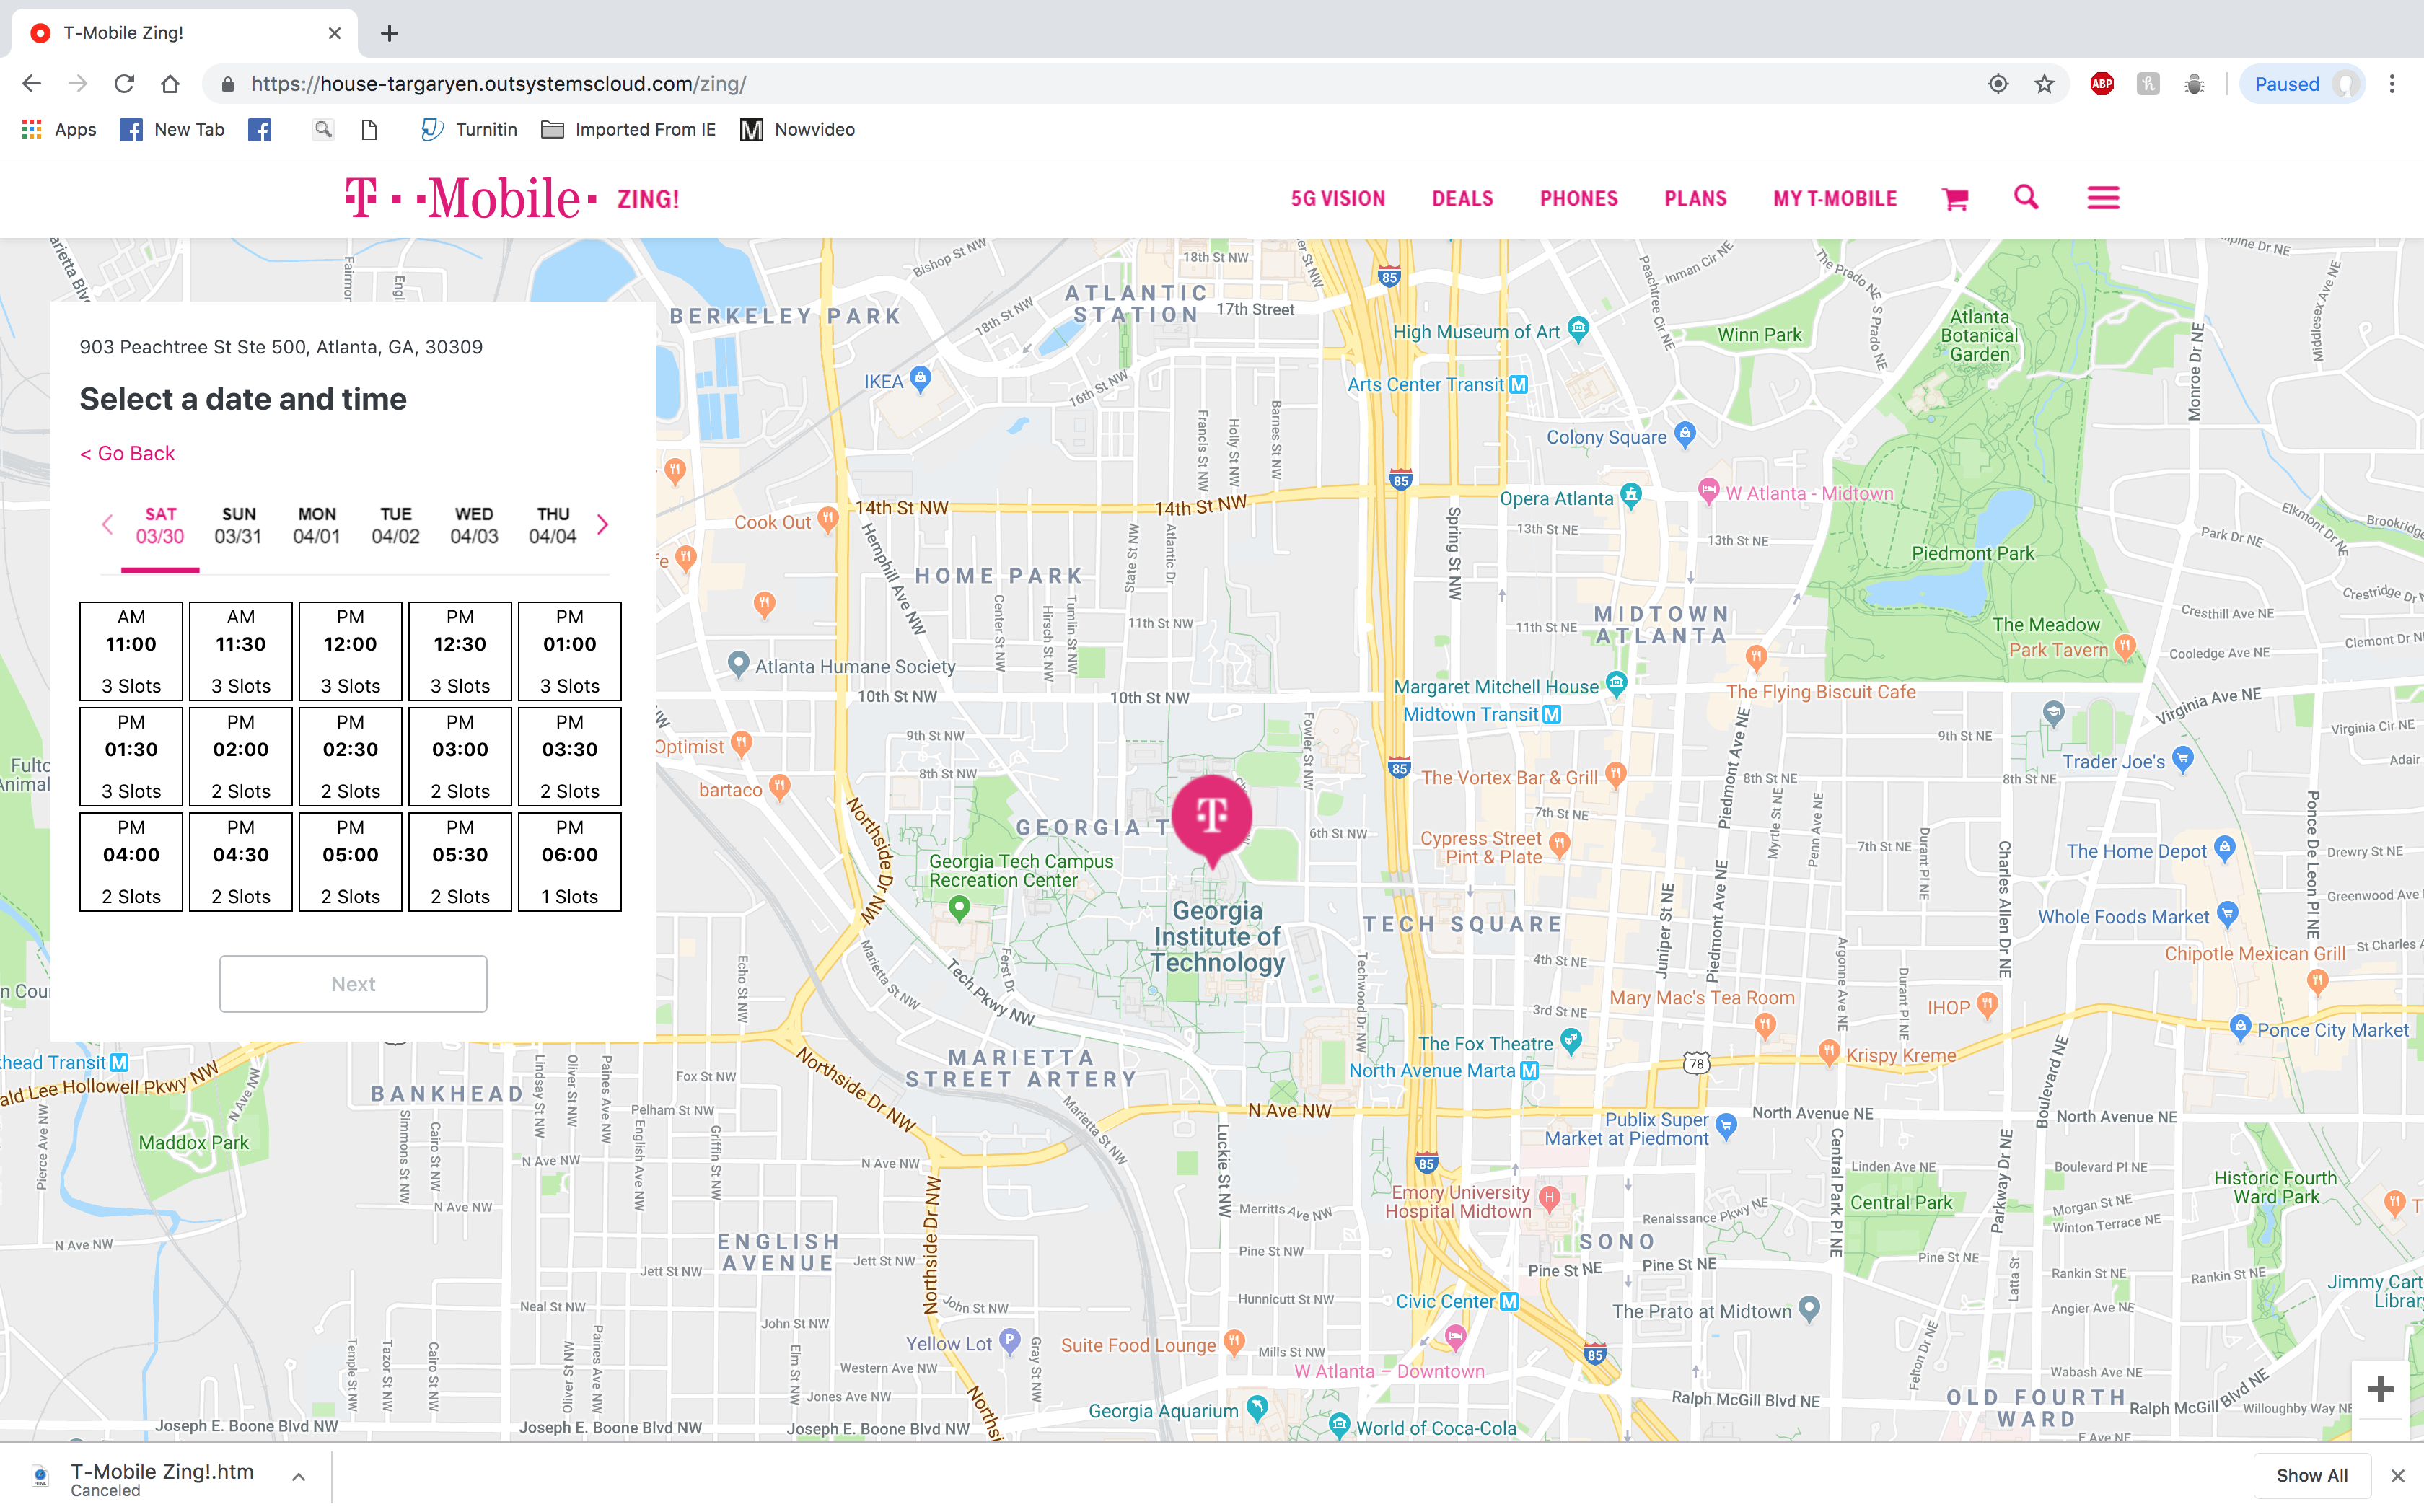Select the 11:00 AM time slot

click(131, 650)
